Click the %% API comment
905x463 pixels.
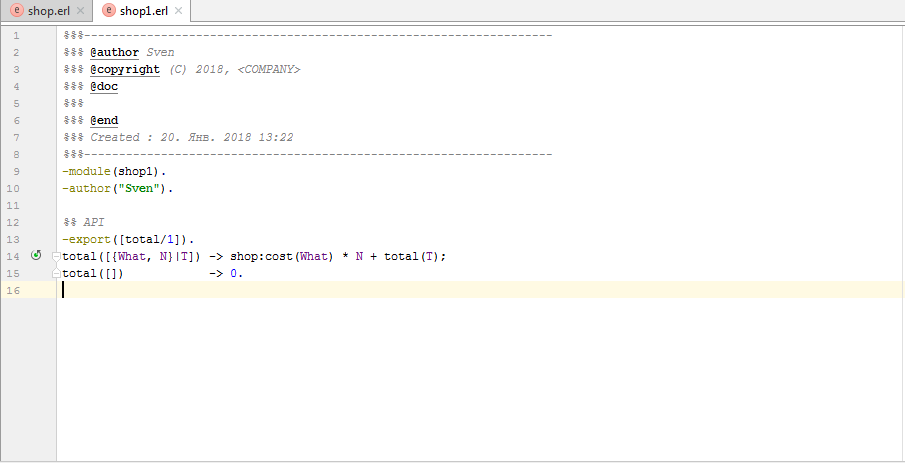tap(83, 222)
